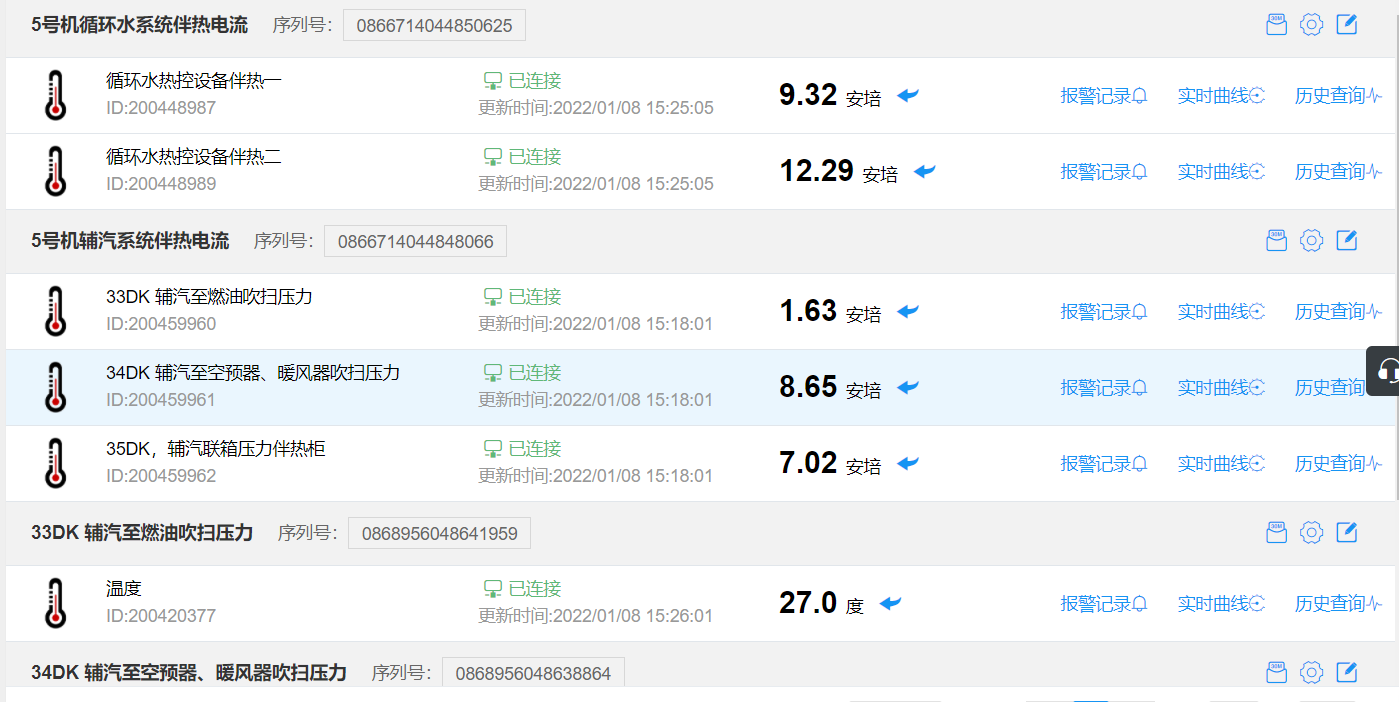Open 历史查询 for the 温度 sensor
Screen dimensions: 1399x702
(x=1338, y=604)
